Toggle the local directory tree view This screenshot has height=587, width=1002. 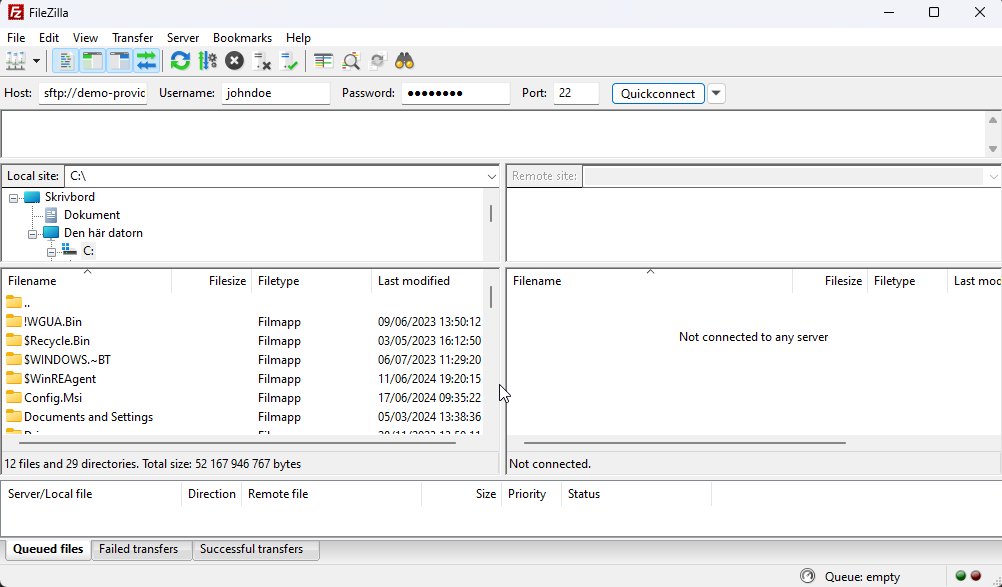(92, 61)
